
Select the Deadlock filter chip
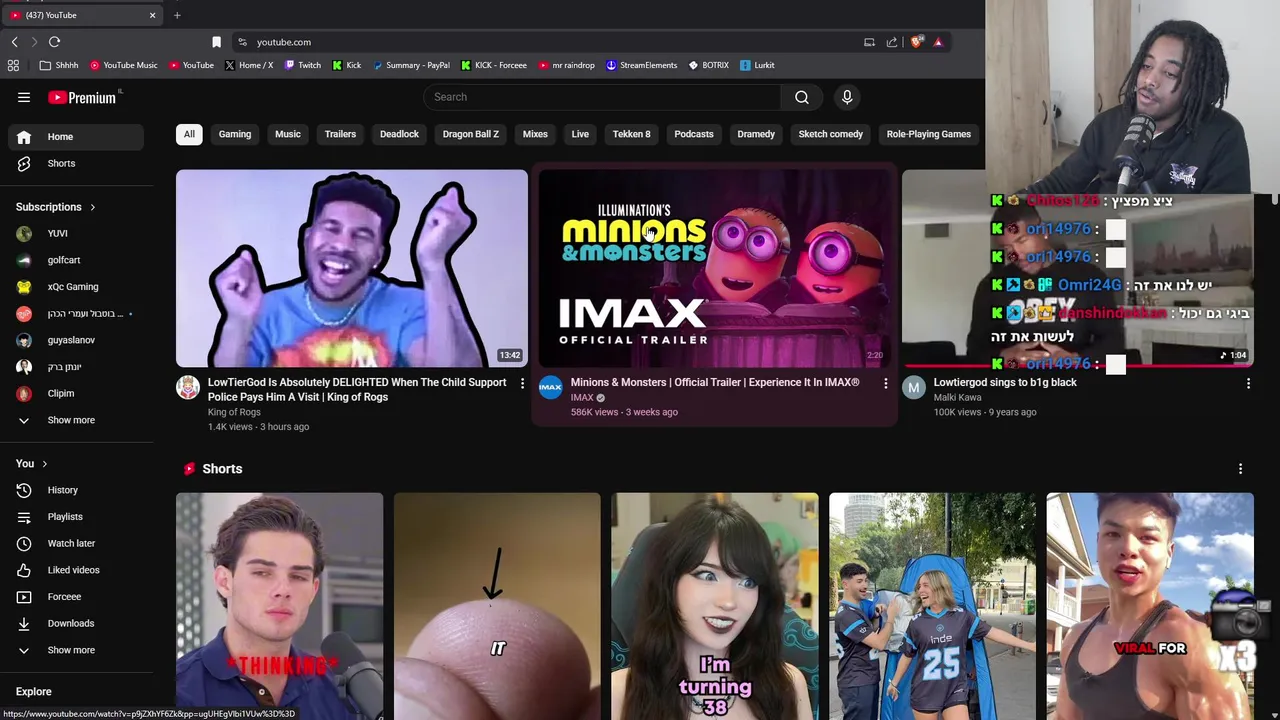click(399, 134)
